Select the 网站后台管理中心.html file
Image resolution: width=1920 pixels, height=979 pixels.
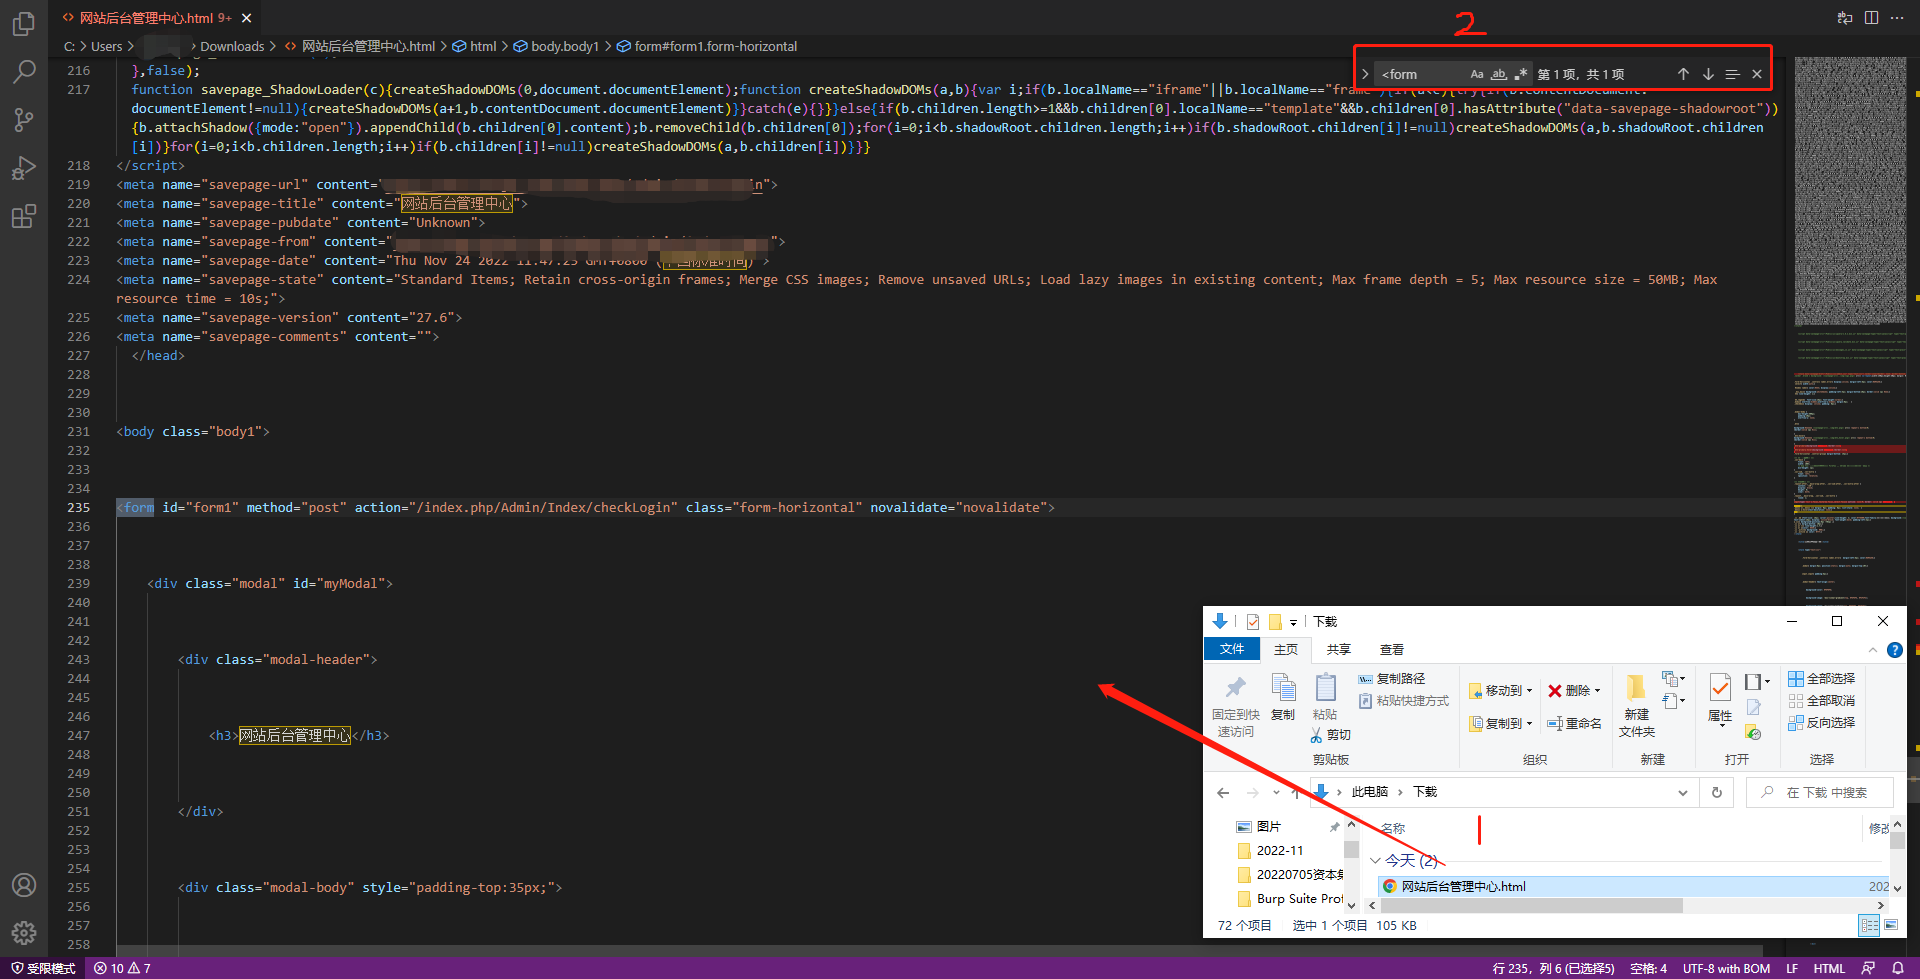(x=1634, y=886)
